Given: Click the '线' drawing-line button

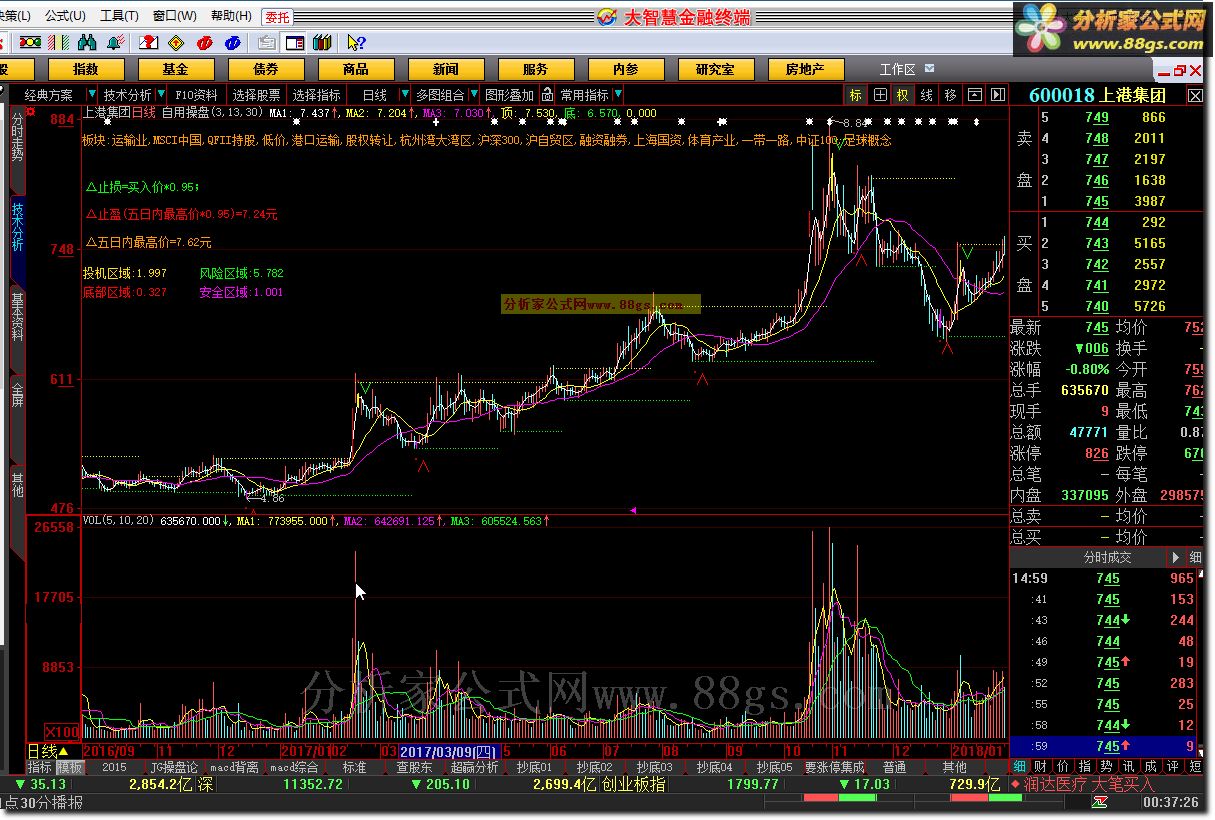Looking at the screenshot, I should point(927,95).
